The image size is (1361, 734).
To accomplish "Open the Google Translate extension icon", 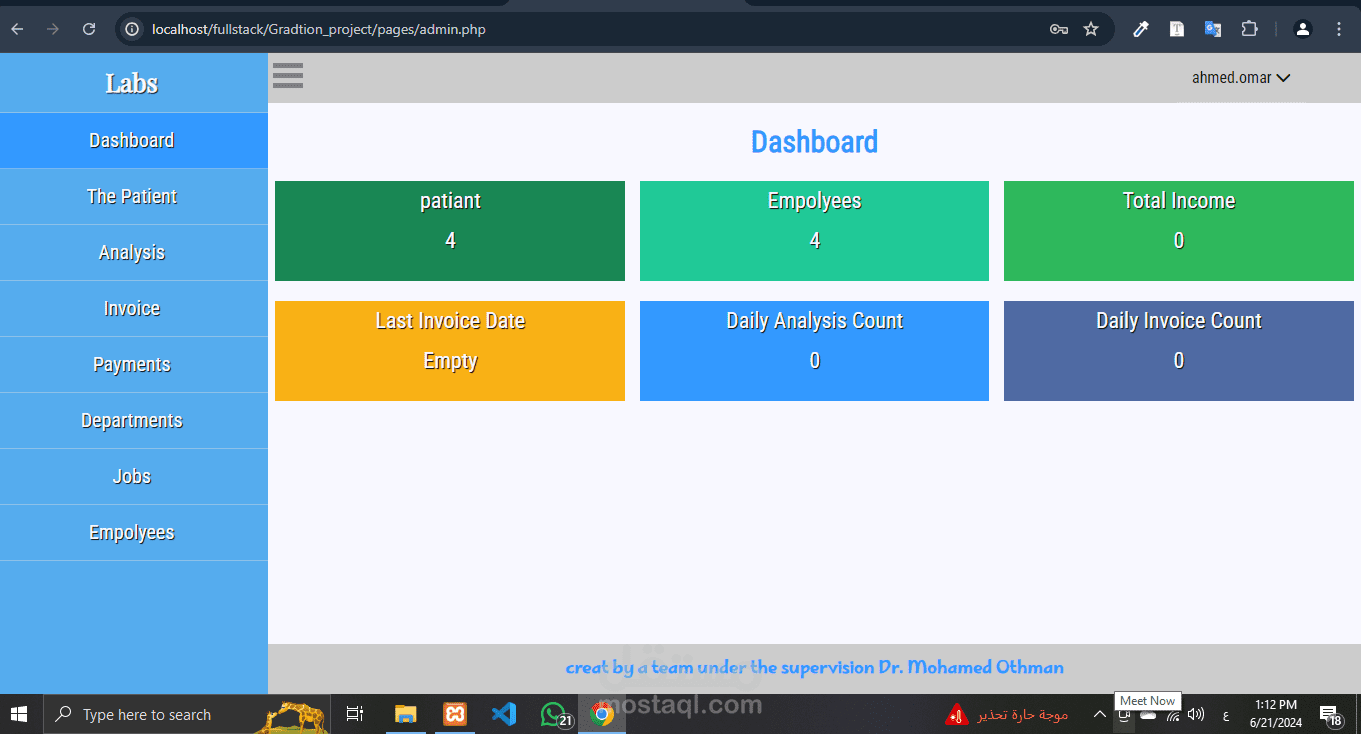I will pyautogui.click(x=1212, y=29).
